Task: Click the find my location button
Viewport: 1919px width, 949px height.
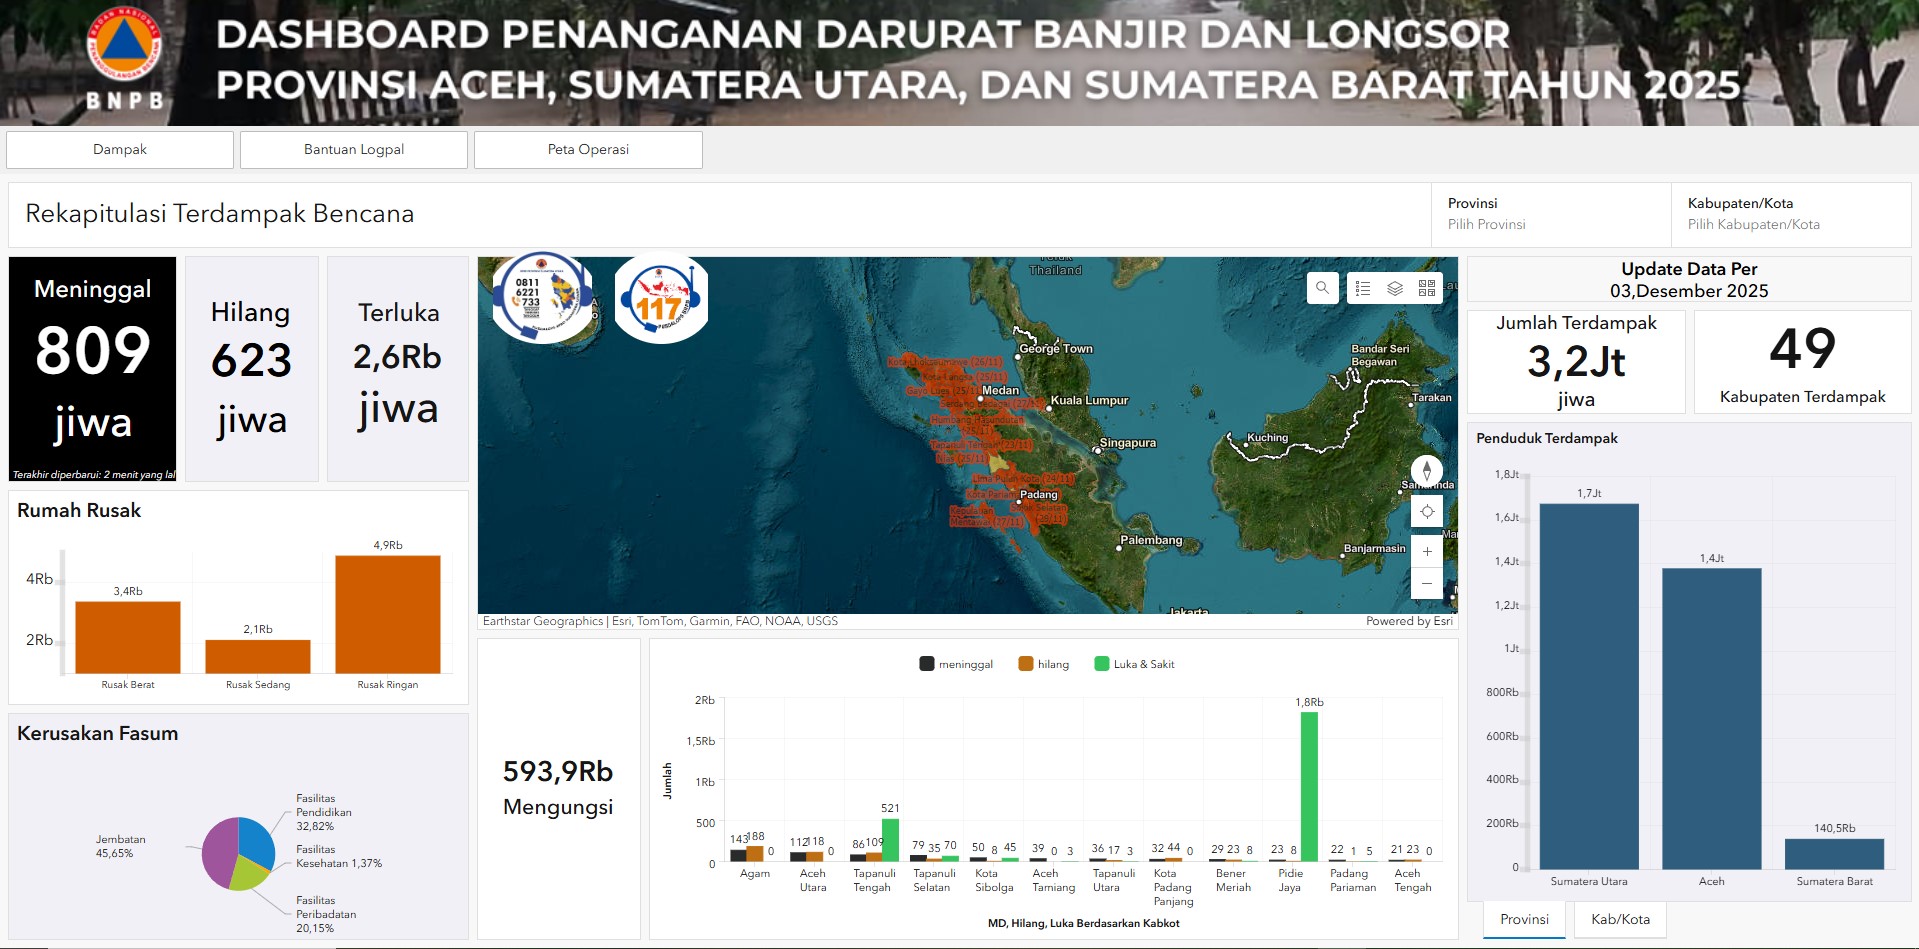Action: 1427,511
